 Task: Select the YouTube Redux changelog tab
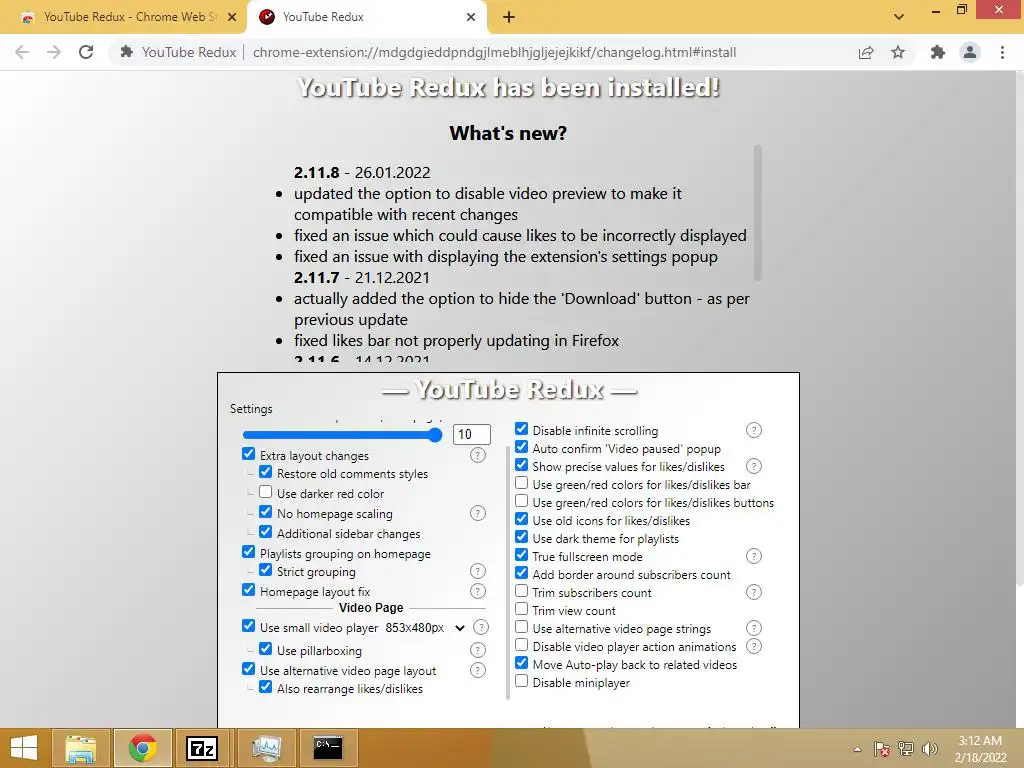coord(366,17)
